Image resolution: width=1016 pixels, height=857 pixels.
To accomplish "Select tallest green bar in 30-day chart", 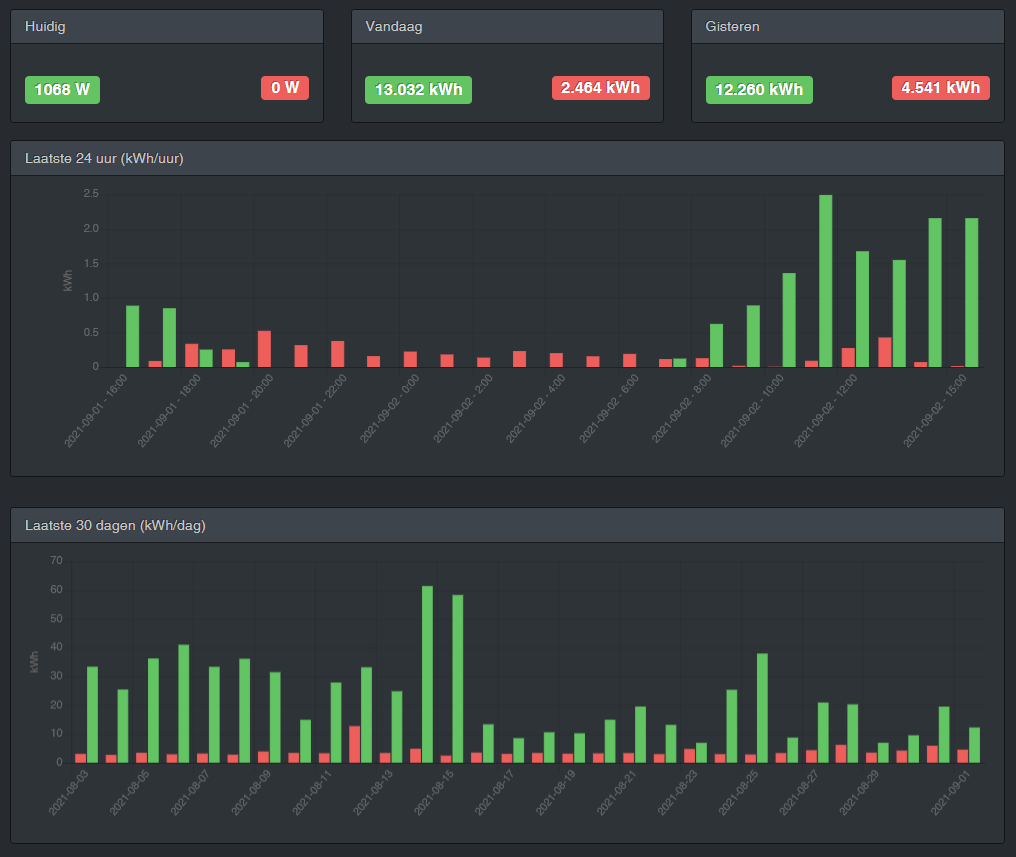I will point(428,674).
